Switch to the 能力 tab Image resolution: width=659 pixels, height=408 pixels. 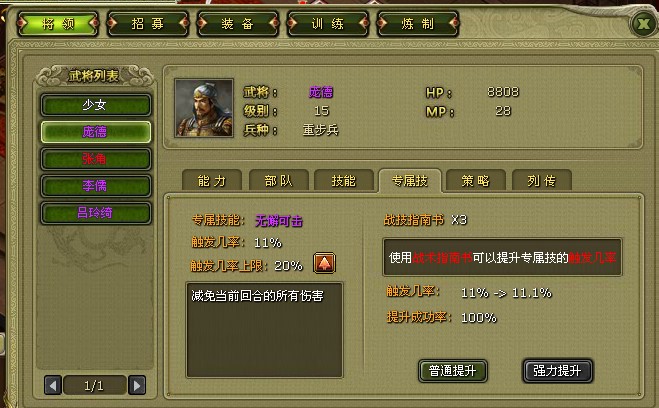click(x=212, y=181)
